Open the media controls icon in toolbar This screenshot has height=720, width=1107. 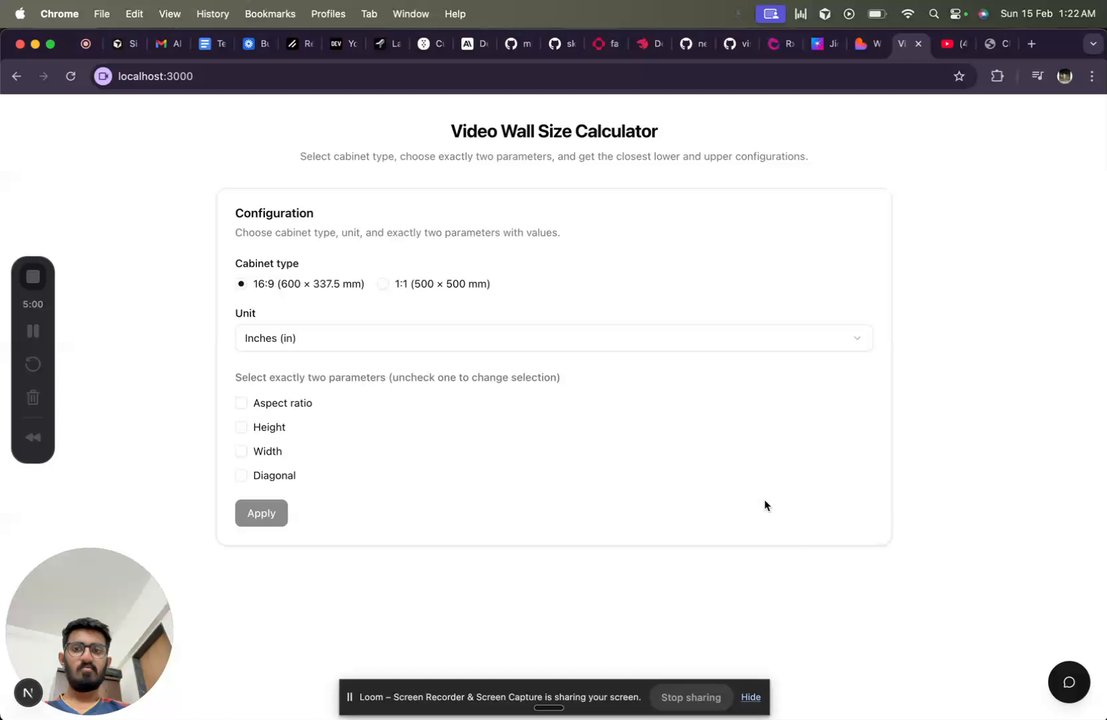[1037, 76]
